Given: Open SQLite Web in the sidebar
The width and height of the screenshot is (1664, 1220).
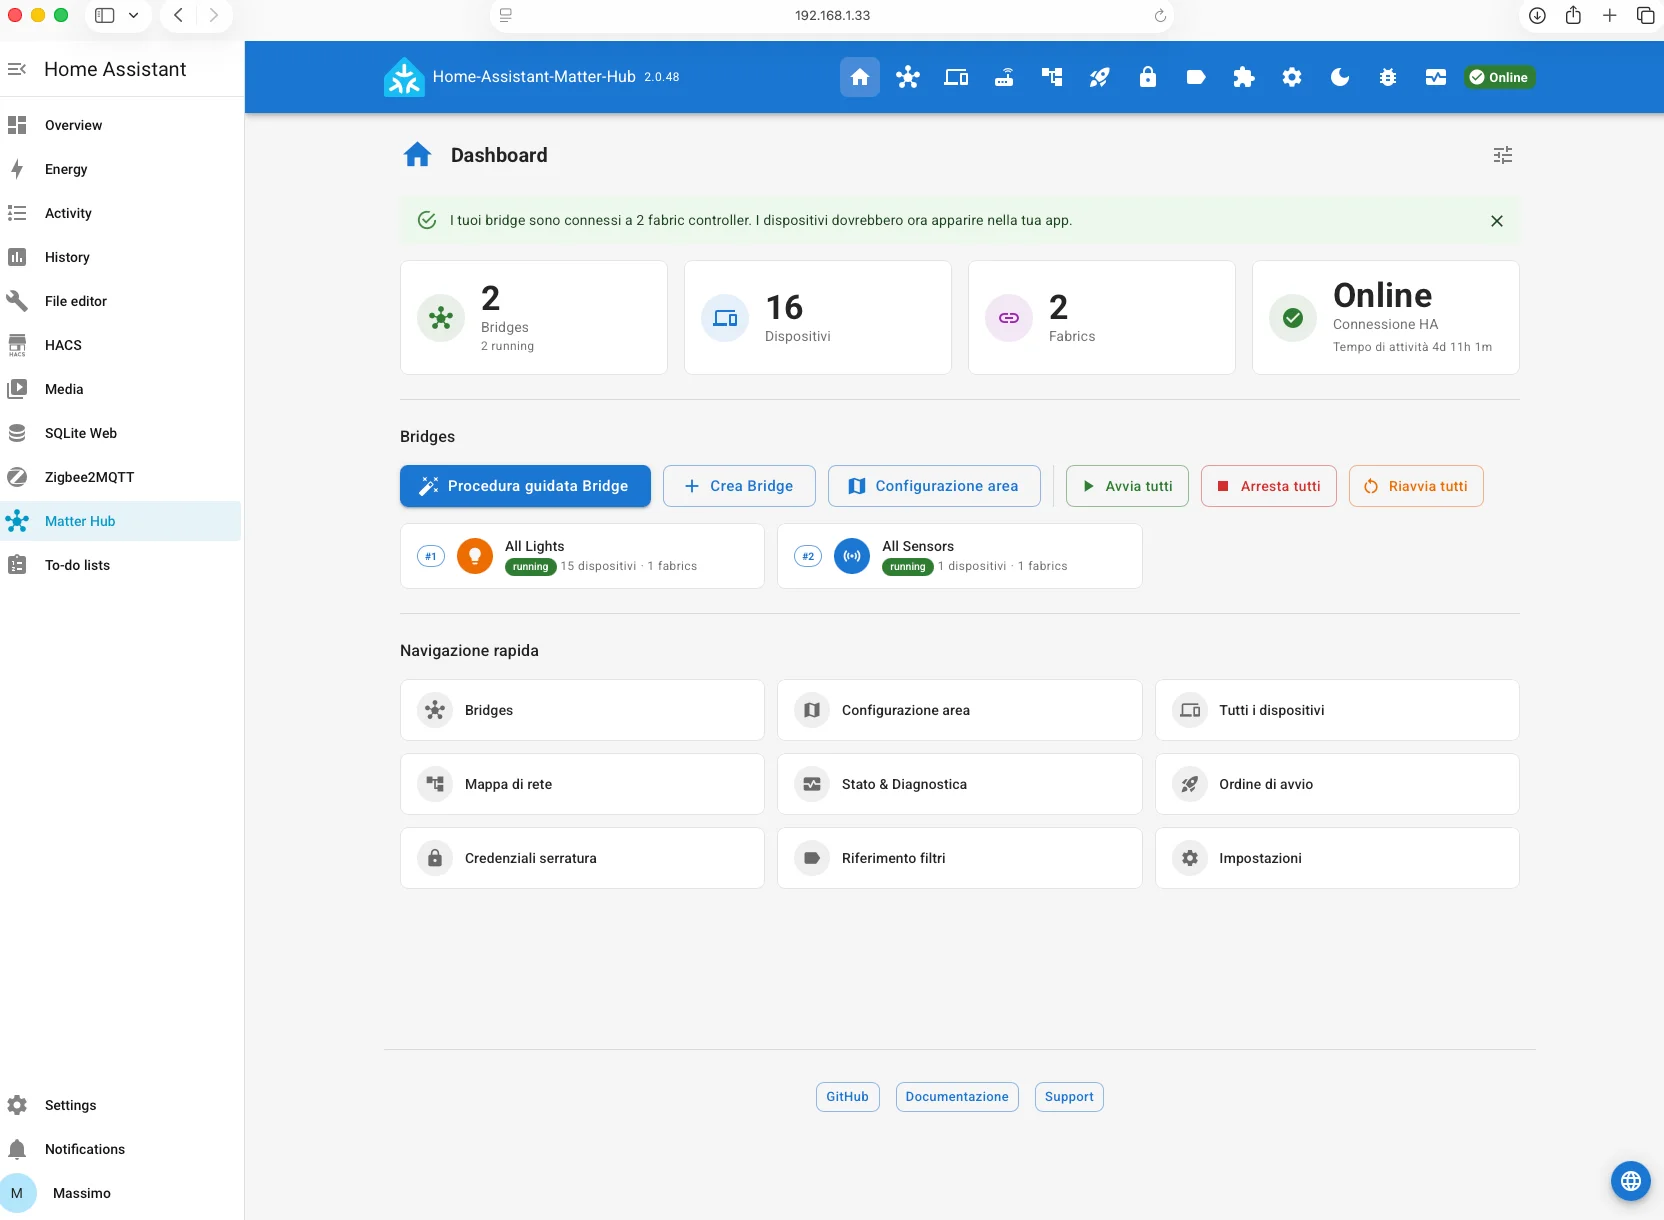Looking at the screenshot, I should pos(121,433).
